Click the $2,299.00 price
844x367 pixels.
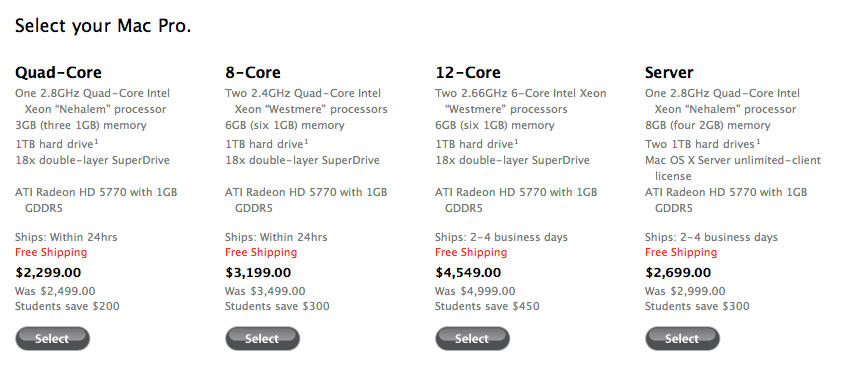48,272
